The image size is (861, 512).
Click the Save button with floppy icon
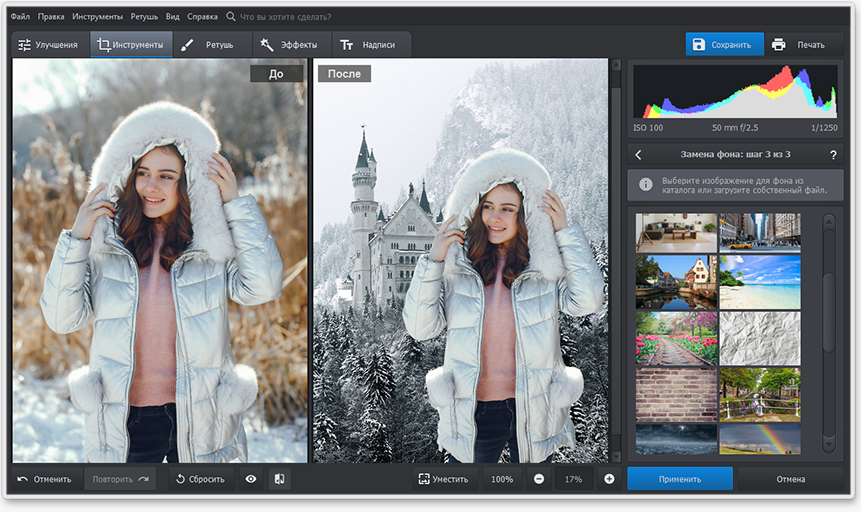723,45
